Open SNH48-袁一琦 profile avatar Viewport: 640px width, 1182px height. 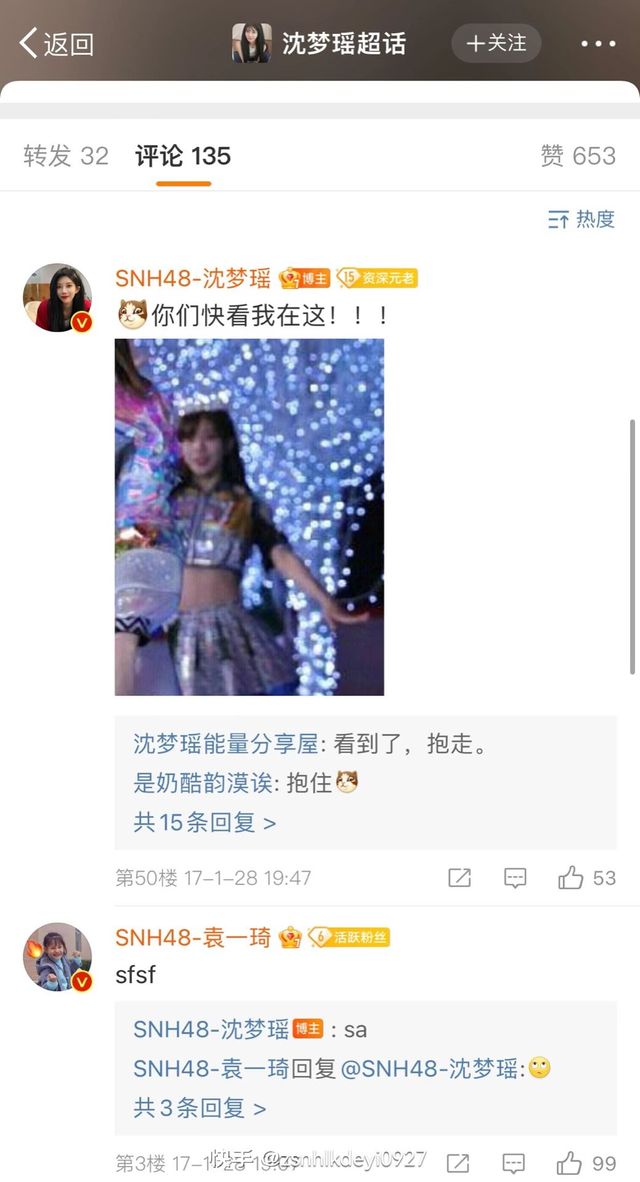57,957
